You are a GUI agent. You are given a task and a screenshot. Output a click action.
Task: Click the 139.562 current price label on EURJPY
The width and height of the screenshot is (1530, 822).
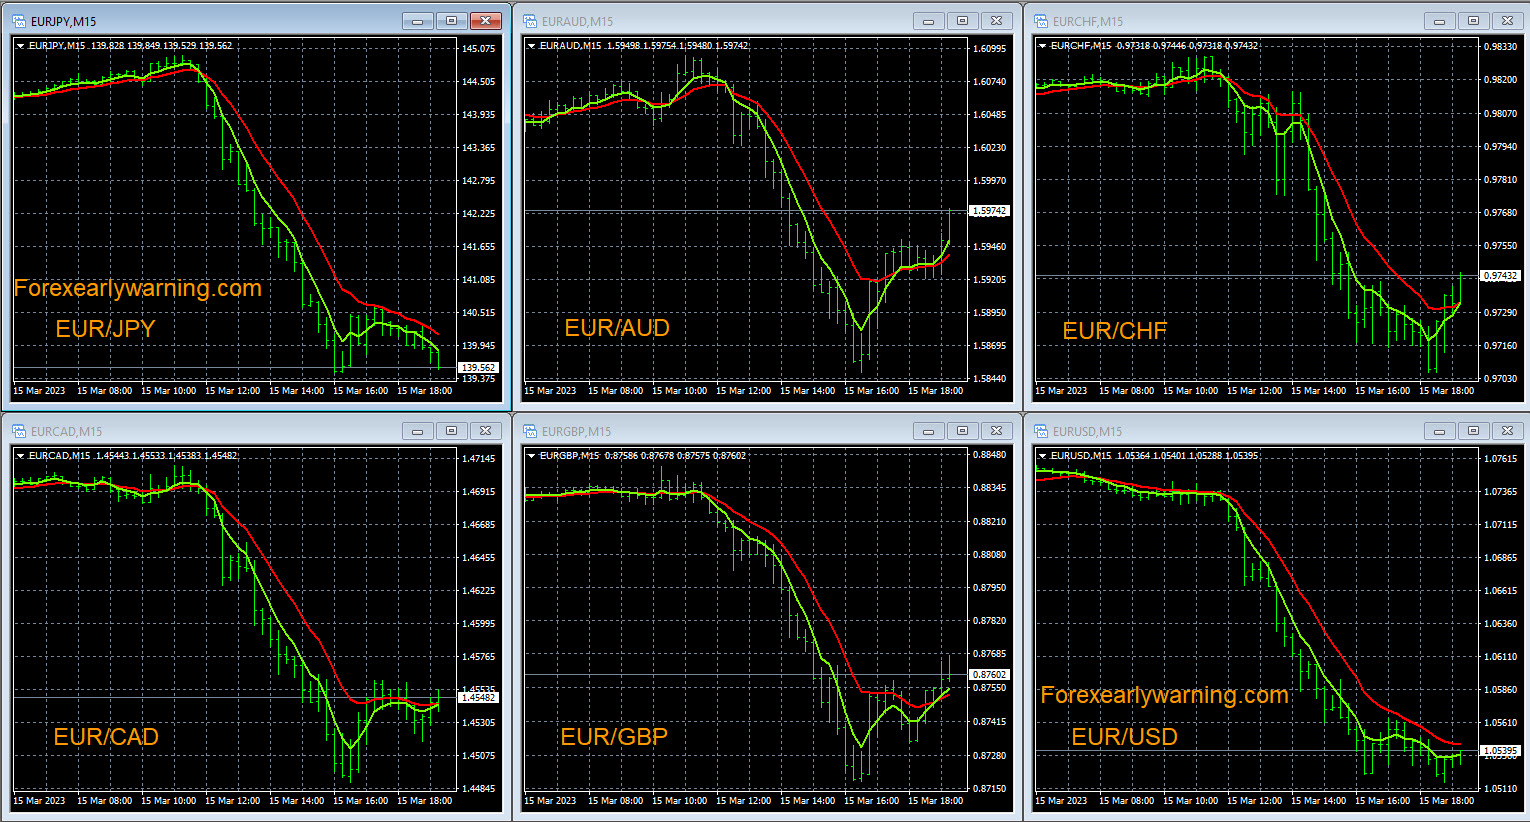point(478,368)
